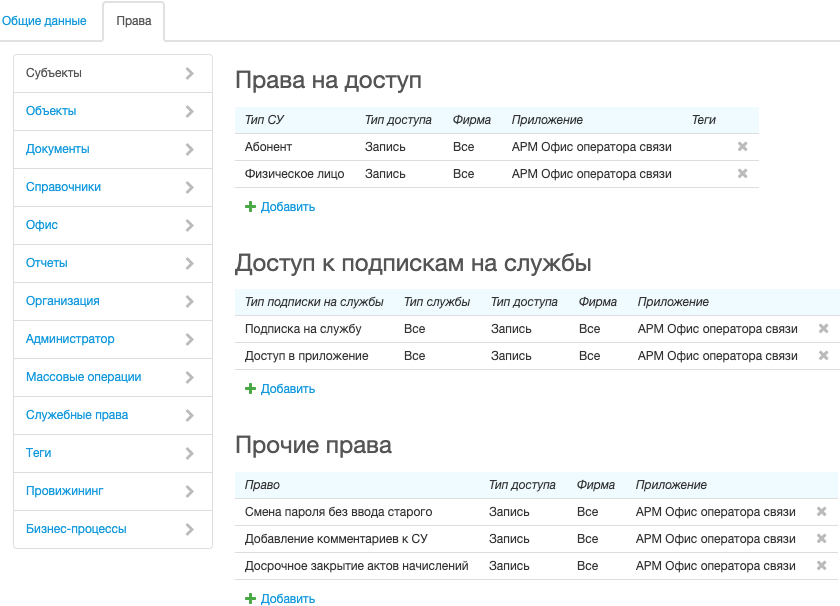Select Досрочное закрытие актов начислений text
Viewport: 840px width, 606px height.
[356, 566]
